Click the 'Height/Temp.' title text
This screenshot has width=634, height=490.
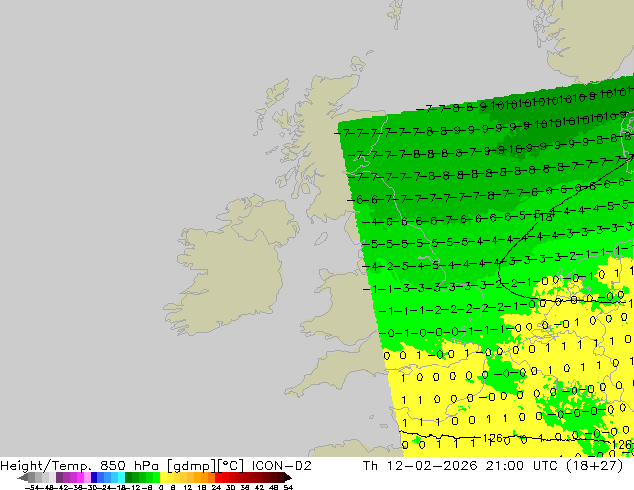click(46, 465)
